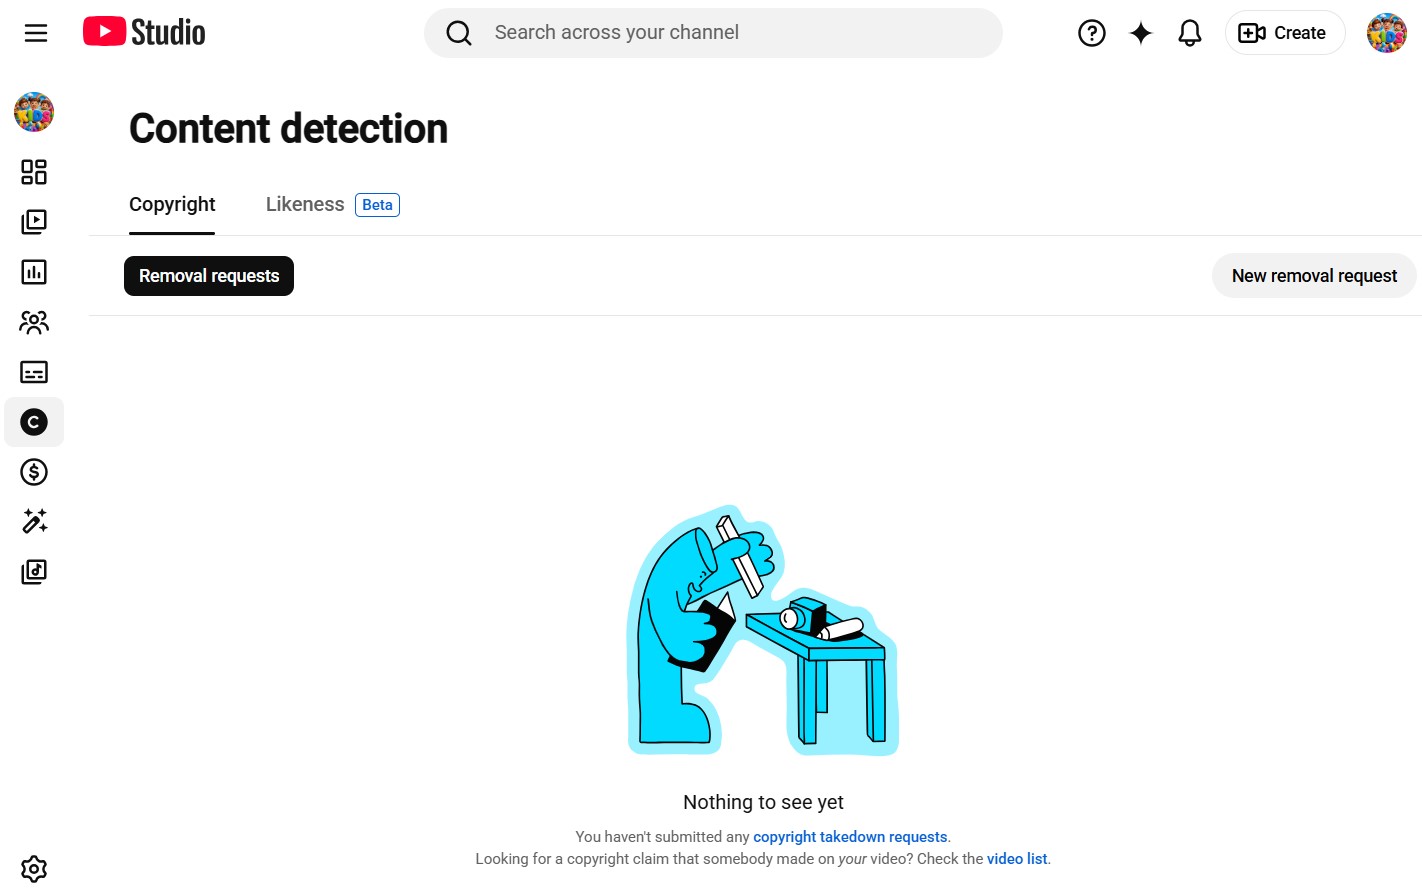The height and width of the screenshot is (892, 1422).
Task: Open the Subtitles sidebar icon
Action: tap(34, 372)
